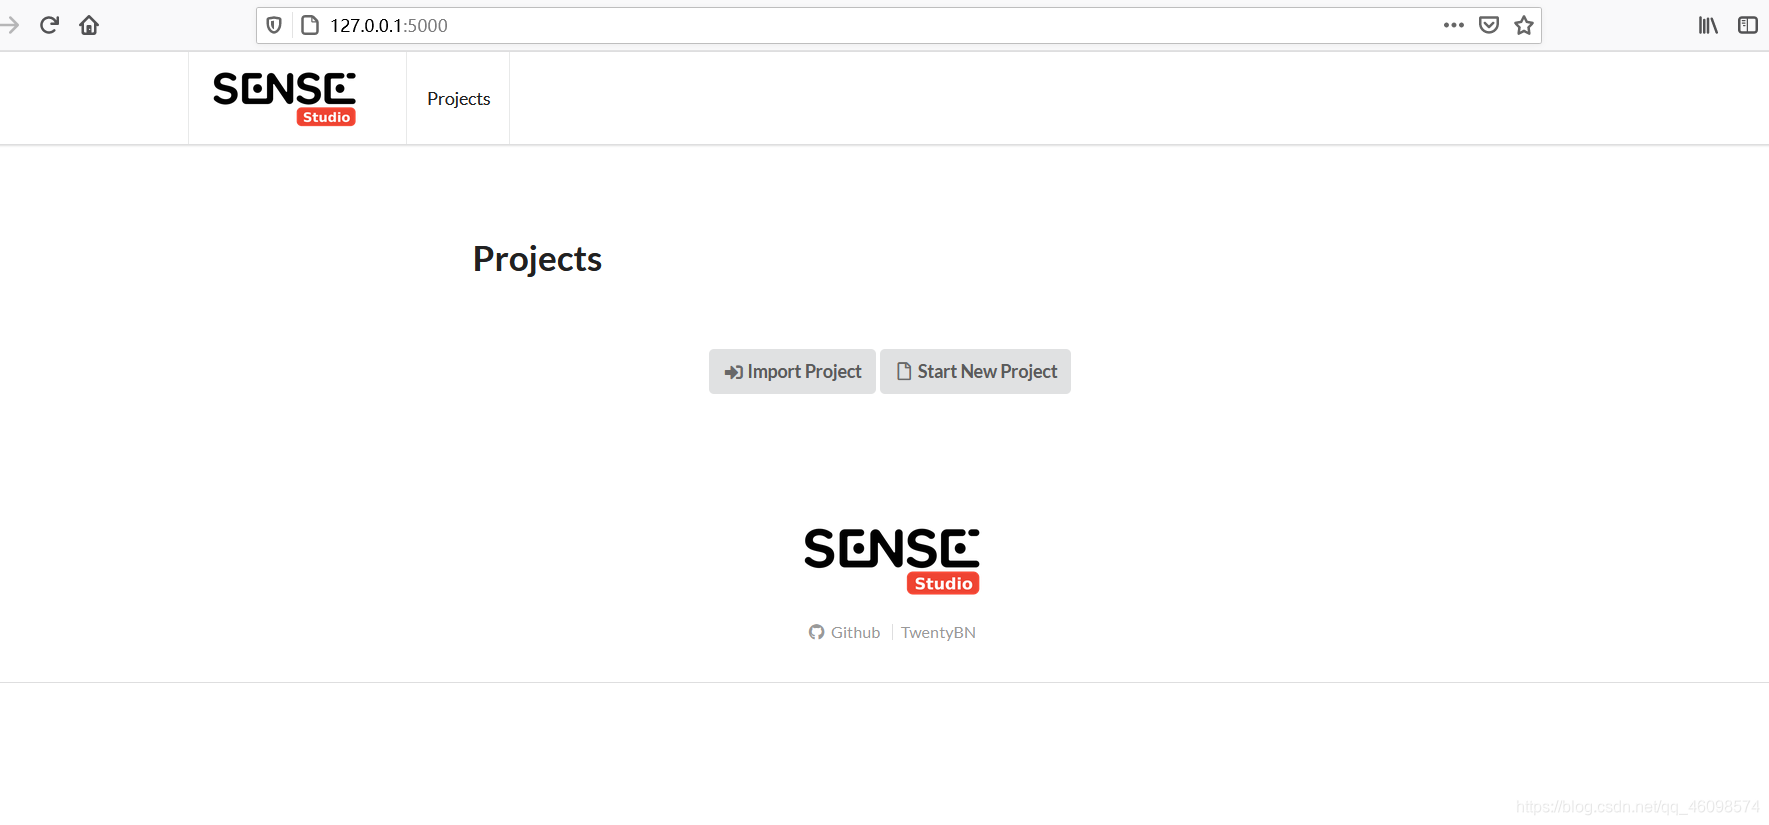
Task: Bookmark this page with star icon
Action: click(1524, 25)
